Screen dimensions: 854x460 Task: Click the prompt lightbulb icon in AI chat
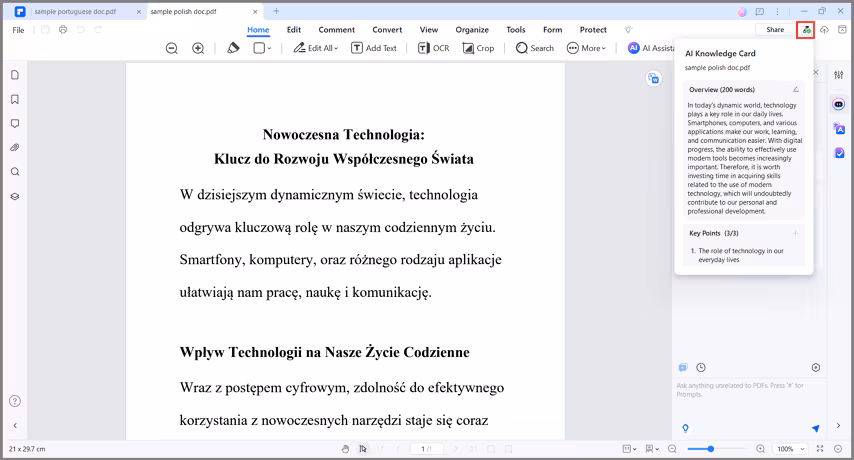coord(686,428)
